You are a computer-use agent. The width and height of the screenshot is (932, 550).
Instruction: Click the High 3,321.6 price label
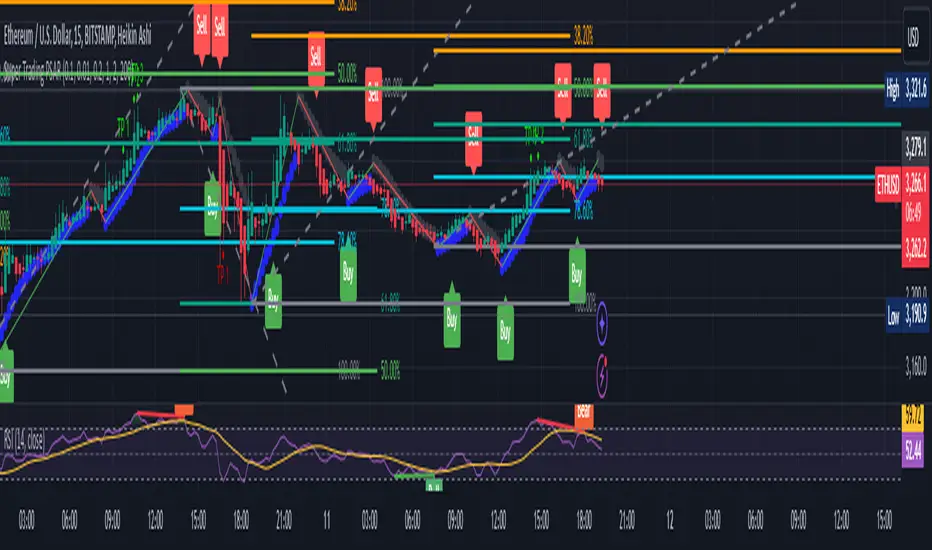point(906,89)
